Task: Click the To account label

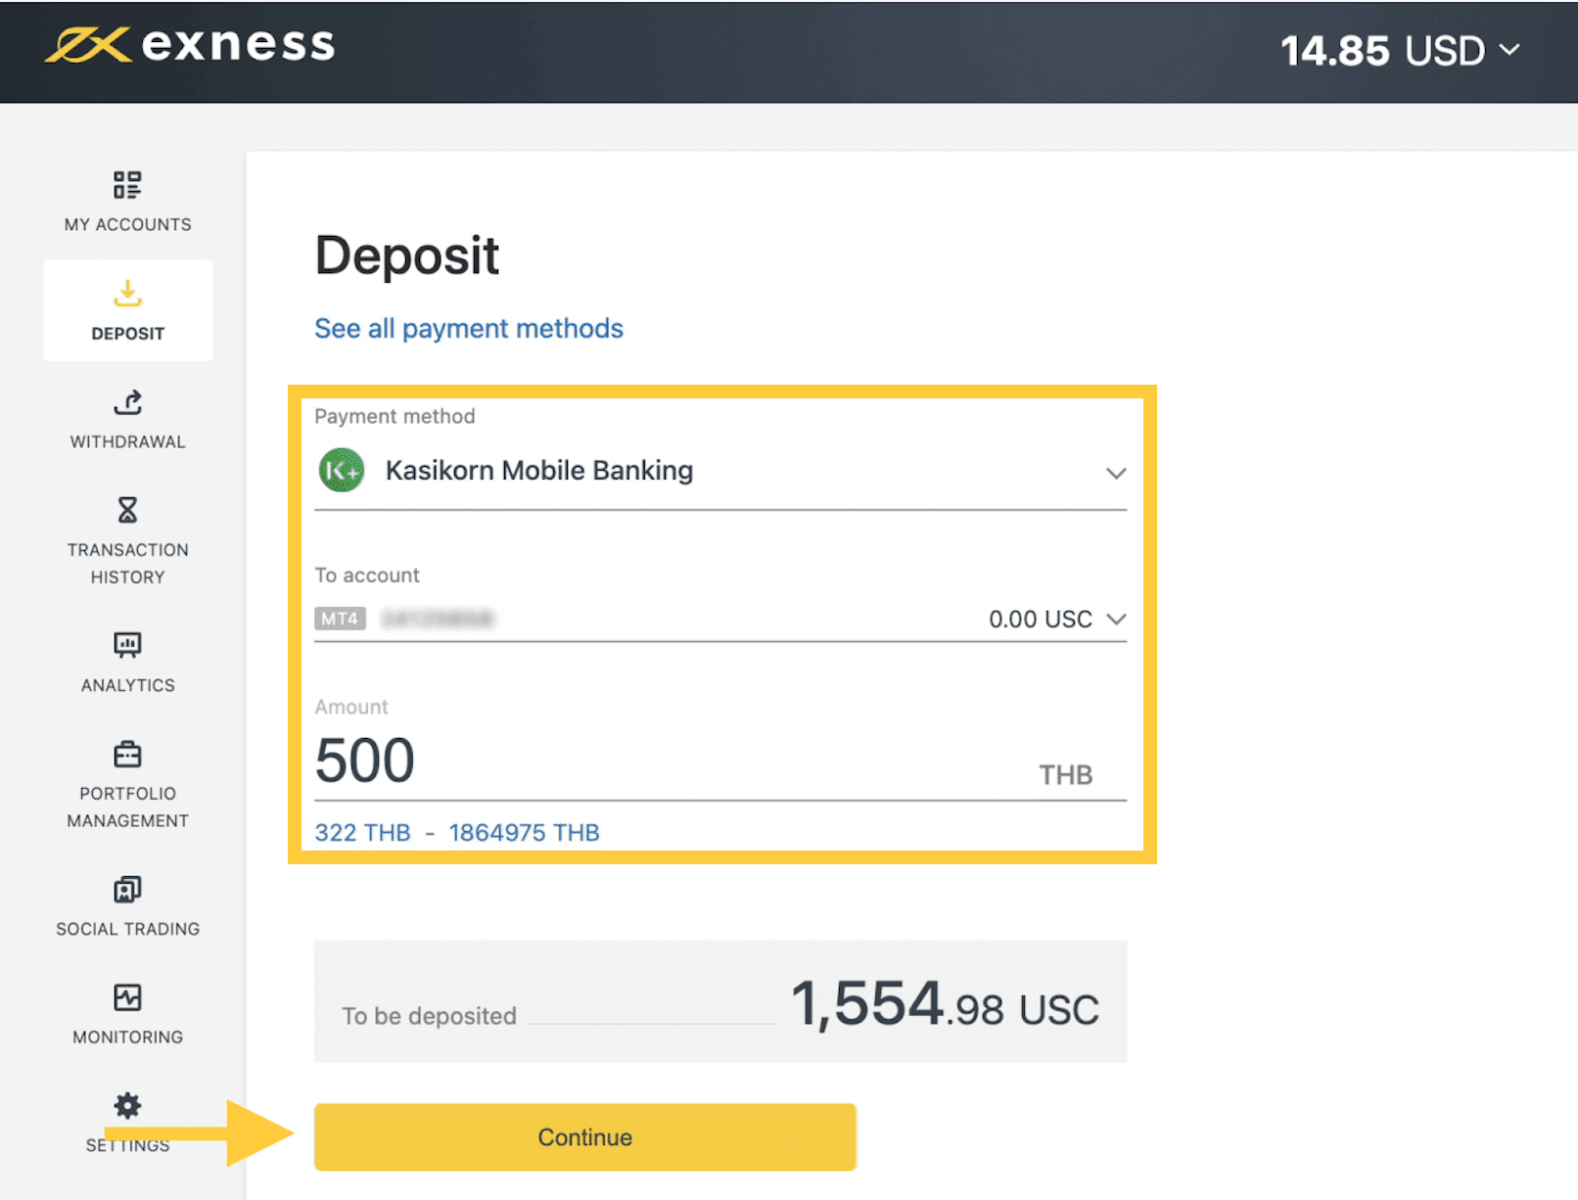Action: point(367,575)
